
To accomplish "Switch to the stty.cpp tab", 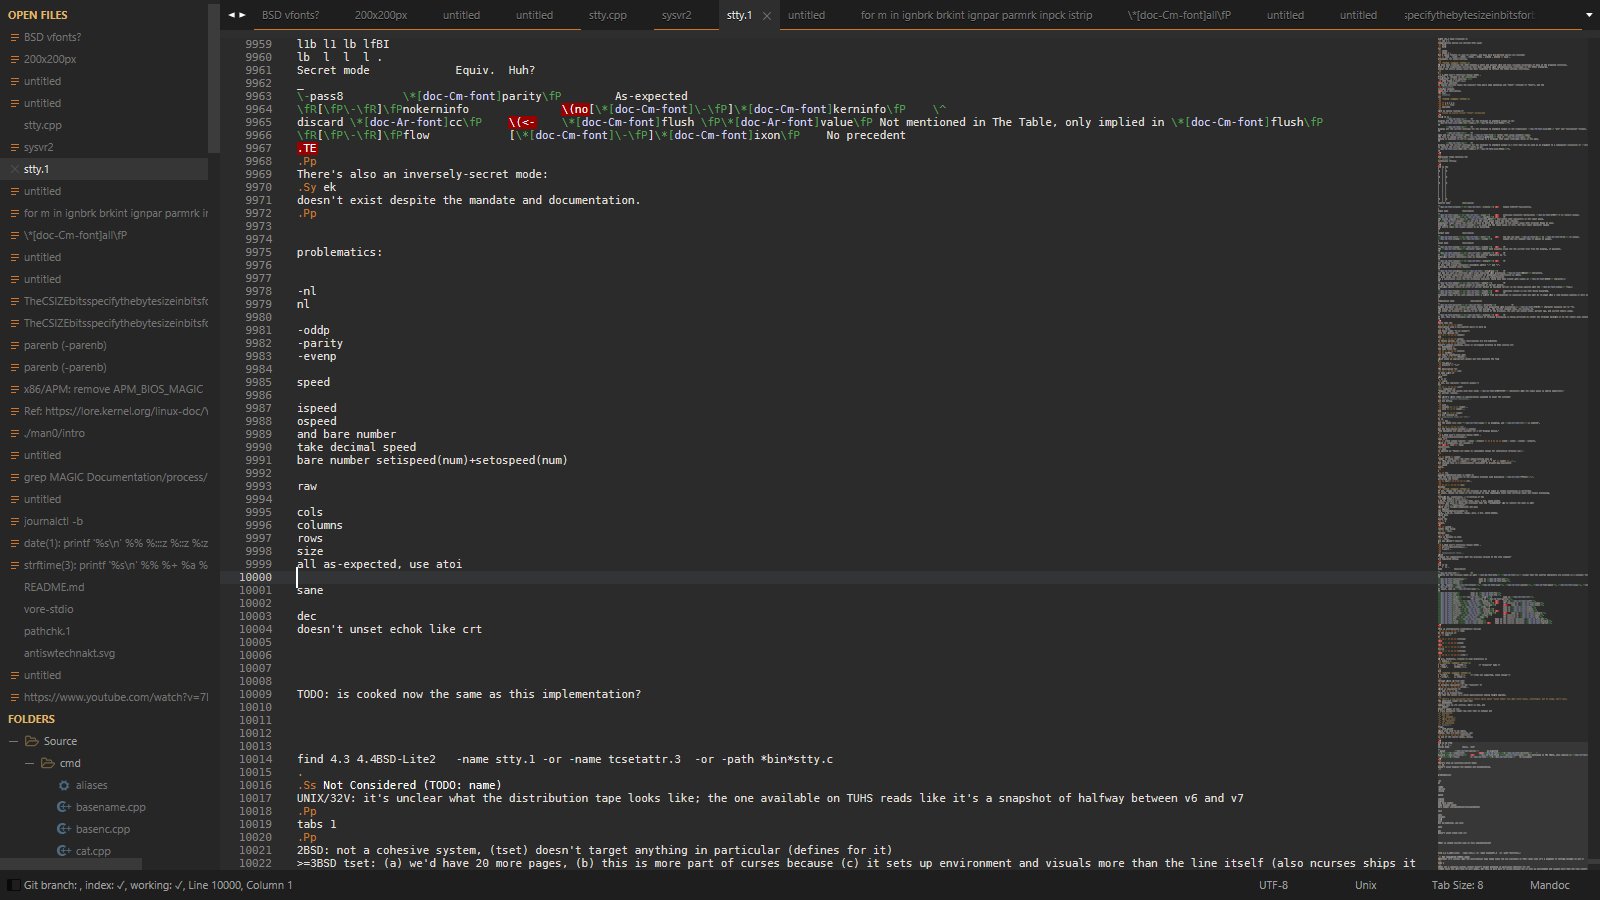I will pyautogui.click(x=607, y=15).
